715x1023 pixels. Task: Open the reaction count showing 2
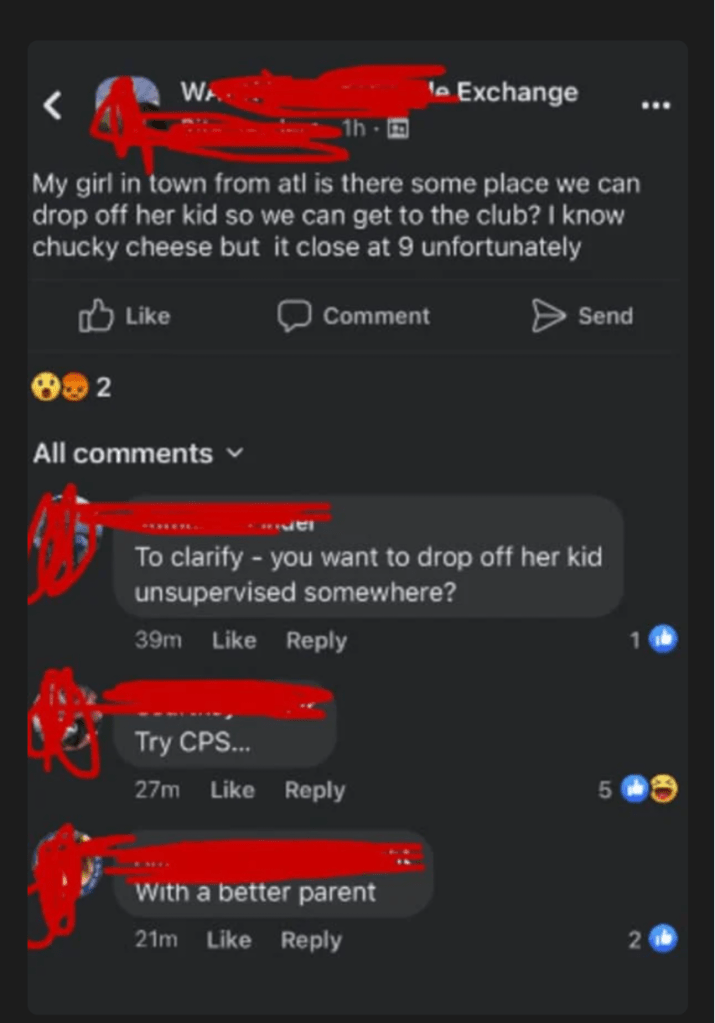104,388
